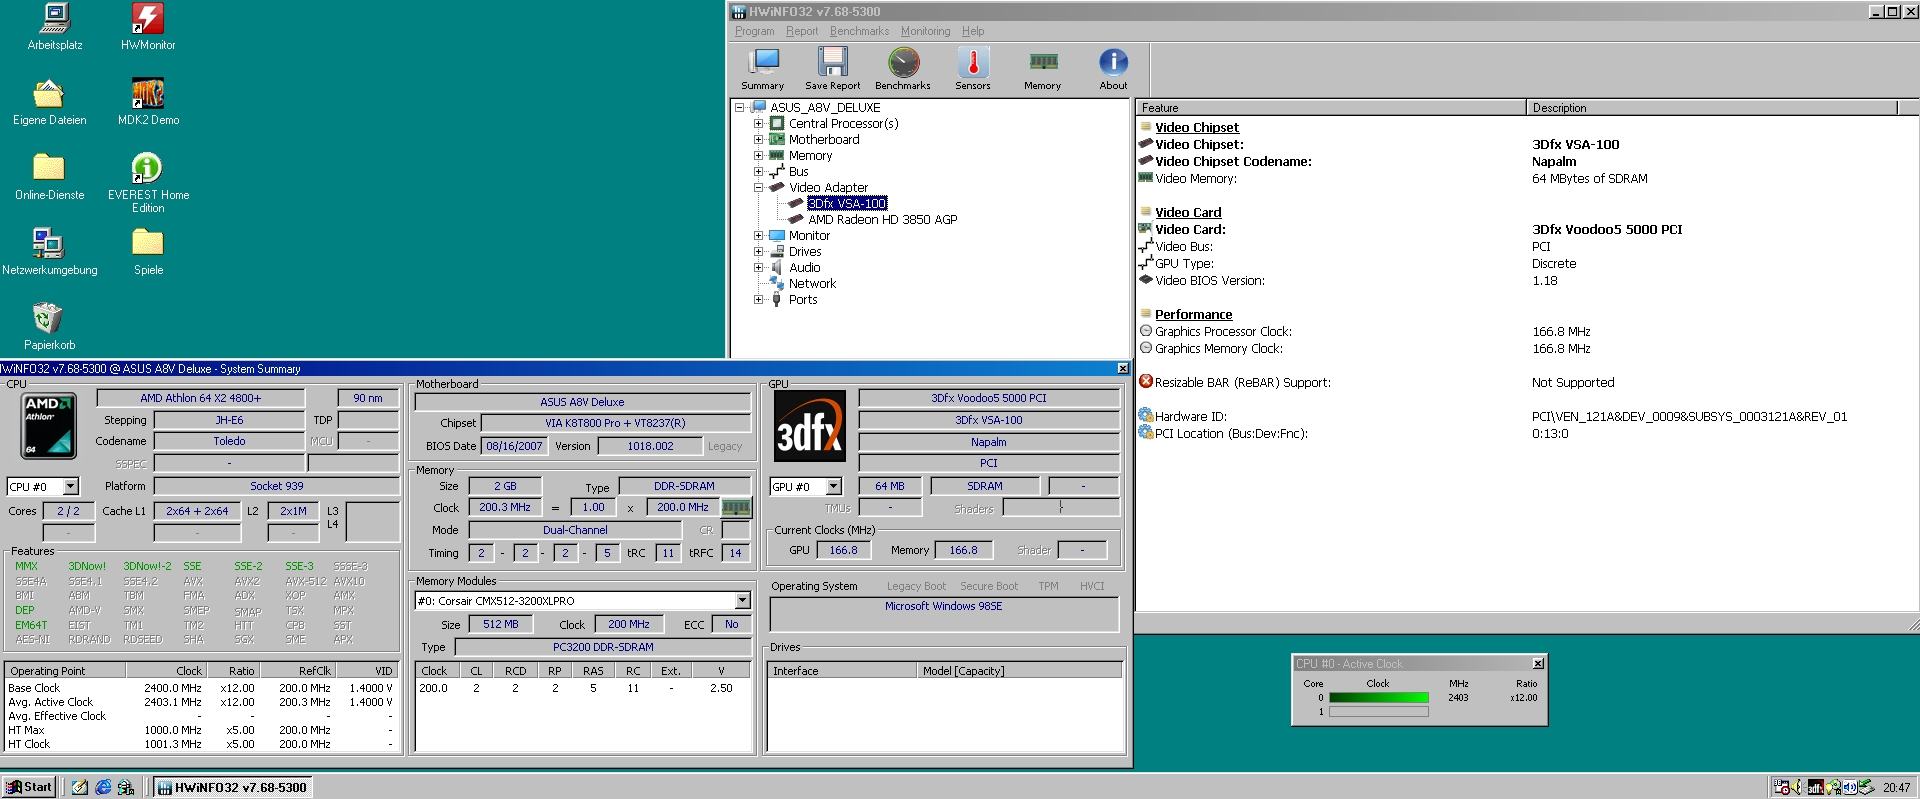The image size is (1920, 799).
Task: Click the show desktop quick launch icon
Action: (80, 787)
